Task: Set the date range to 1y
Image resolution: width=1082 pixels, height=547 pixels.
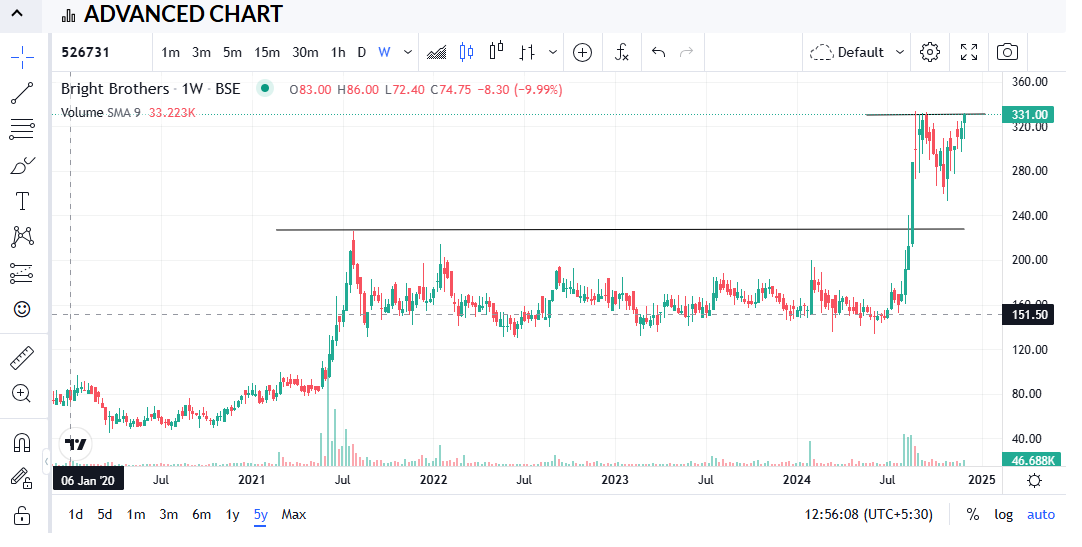Action: [233, 515]
